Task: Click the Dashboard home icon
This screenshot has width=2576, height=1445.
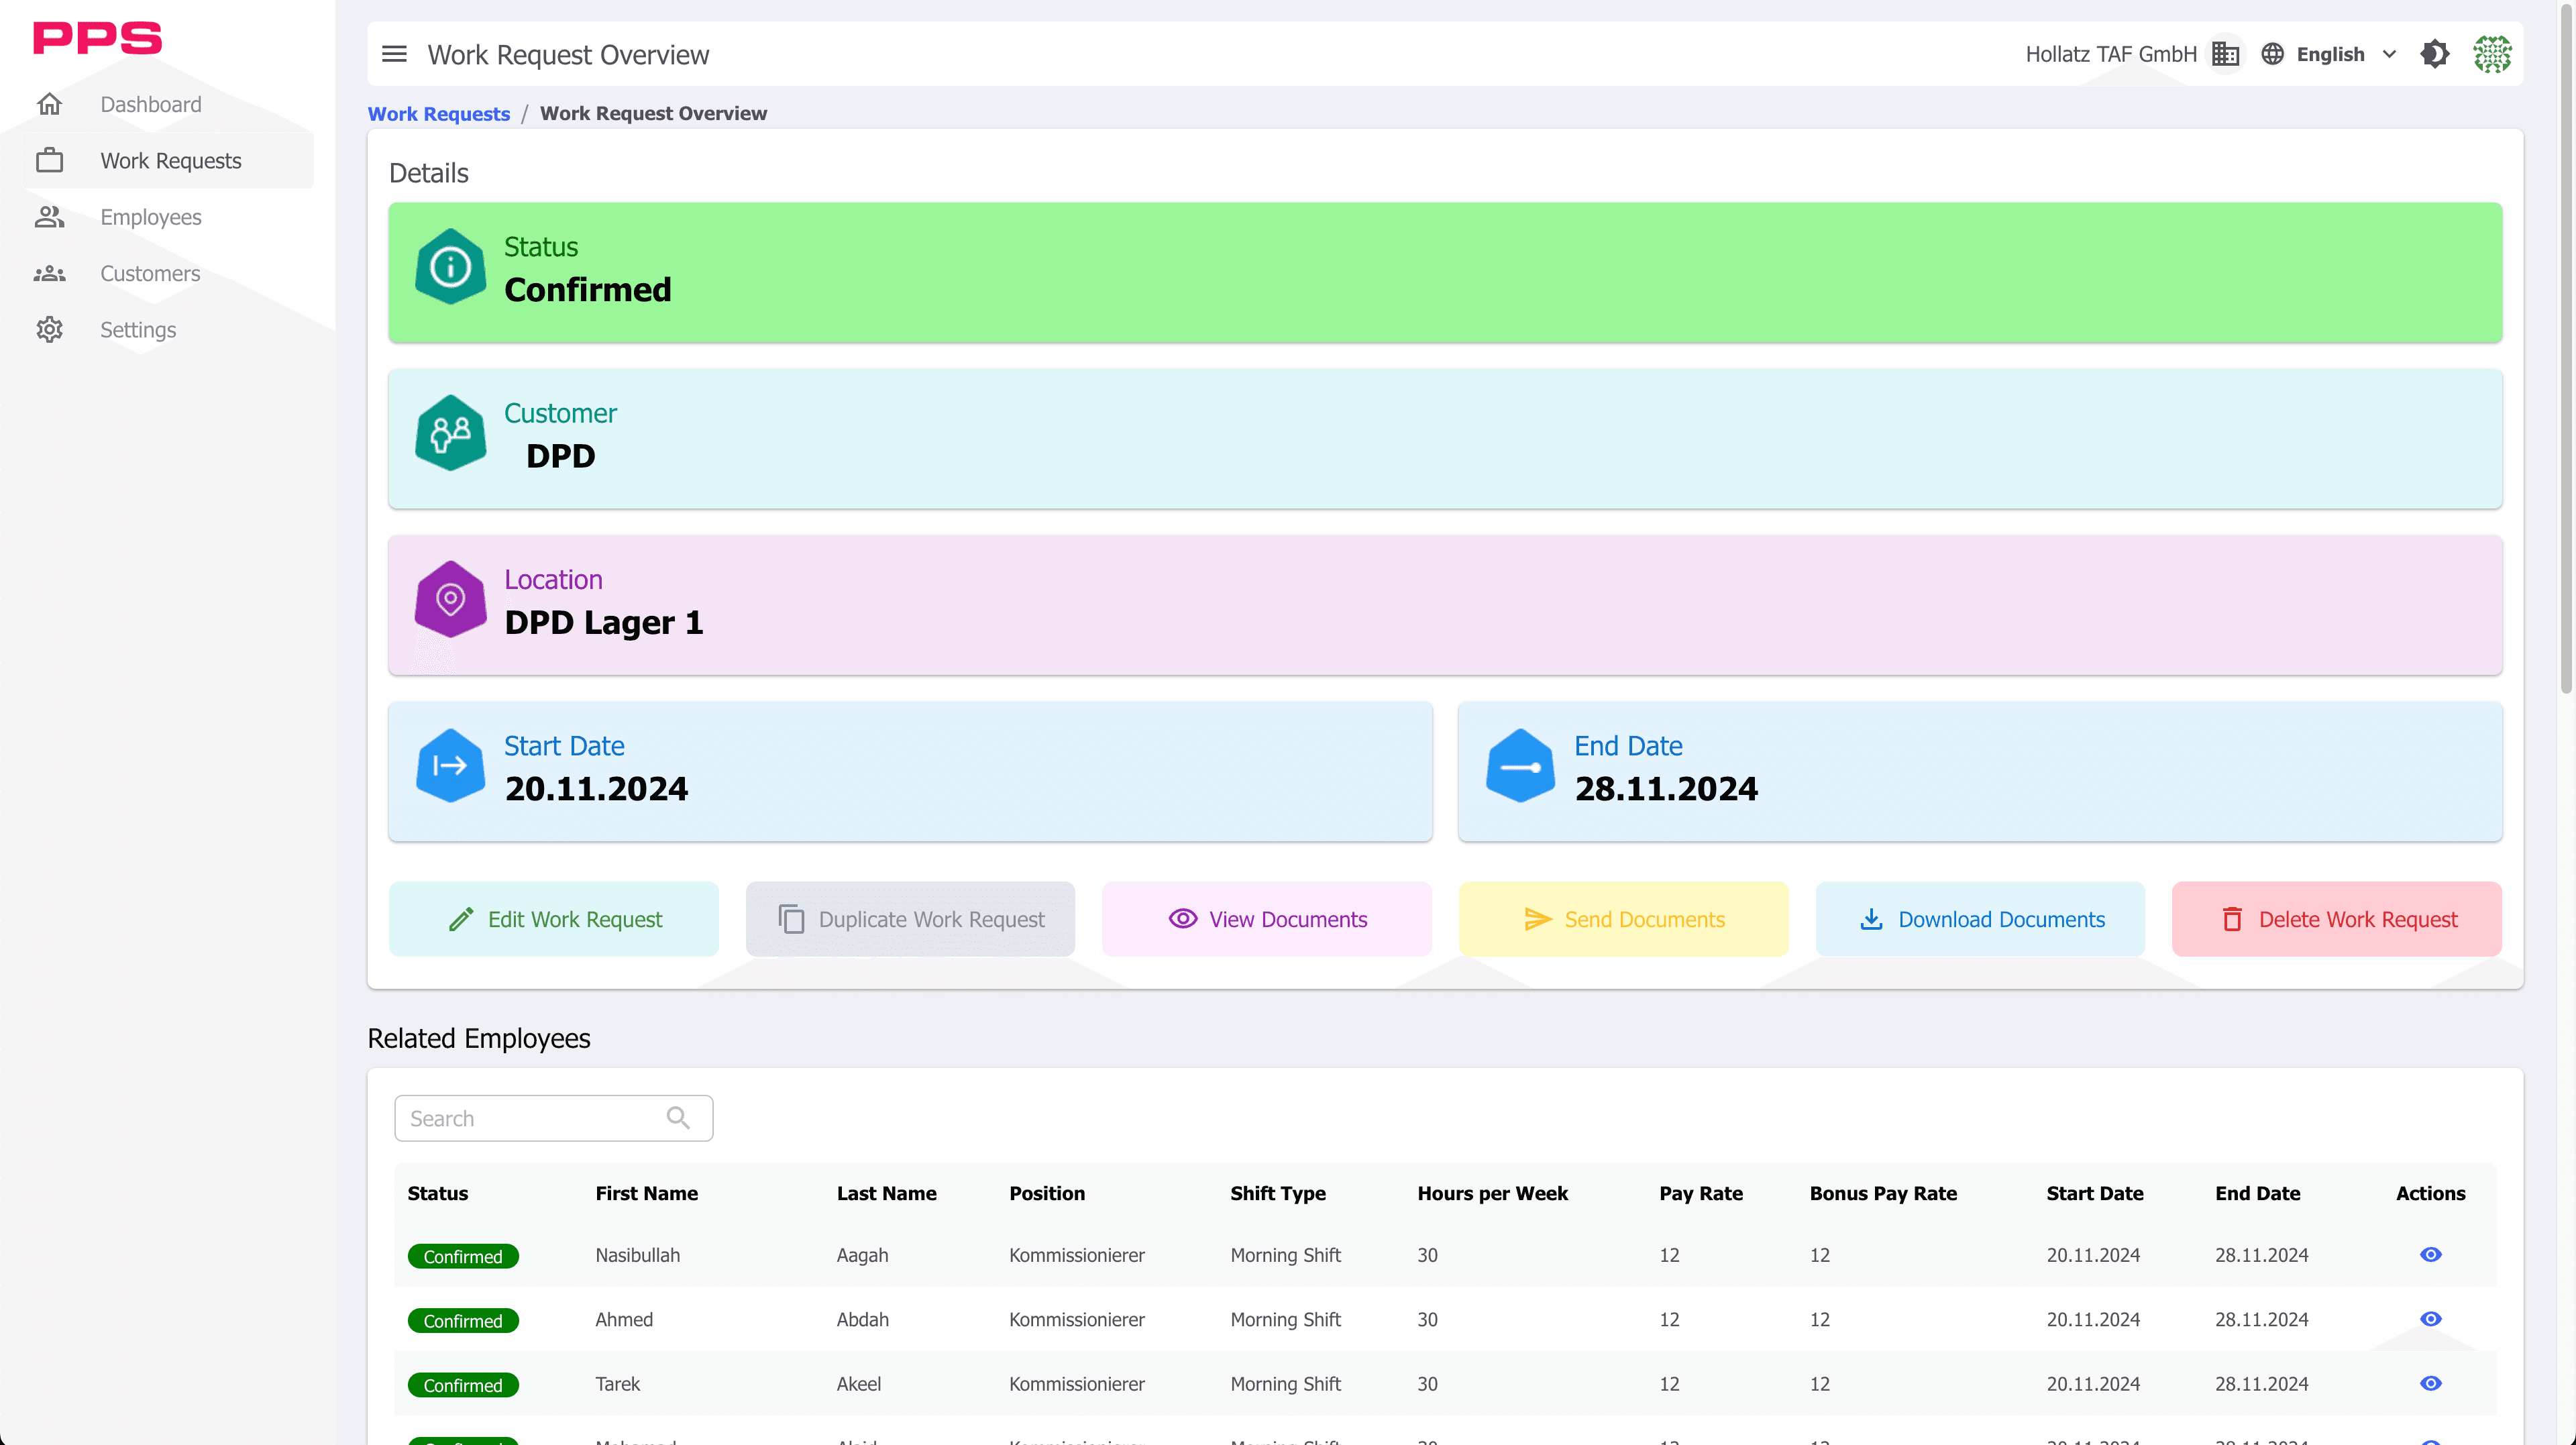Action: pyautogui.click(x=49, y=104)
